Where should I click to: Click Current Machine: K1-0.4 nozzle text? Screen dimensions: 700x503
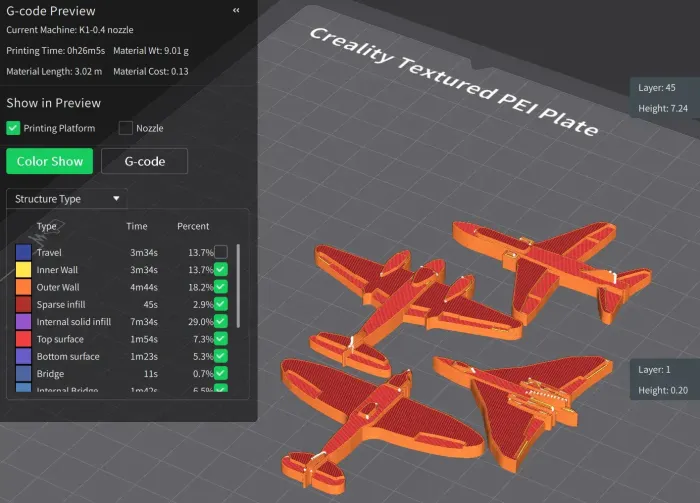[70, 30]
